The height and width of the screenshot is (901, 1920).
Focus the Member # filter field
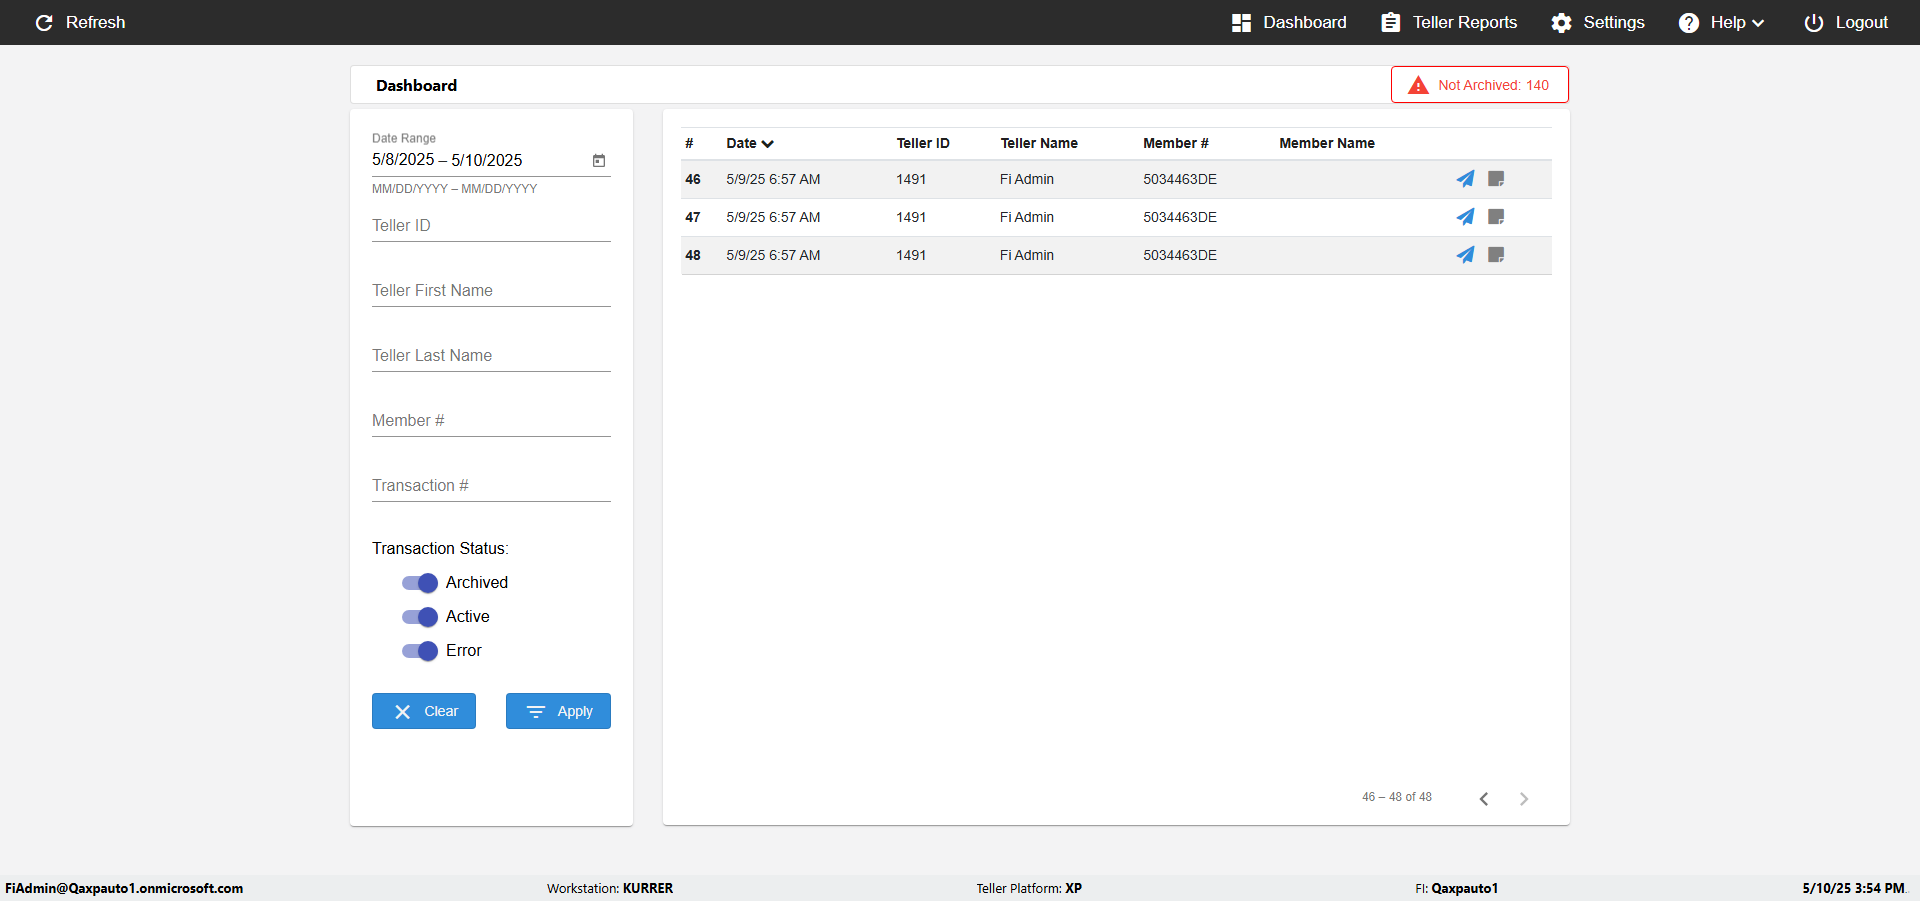click(491, 420)
